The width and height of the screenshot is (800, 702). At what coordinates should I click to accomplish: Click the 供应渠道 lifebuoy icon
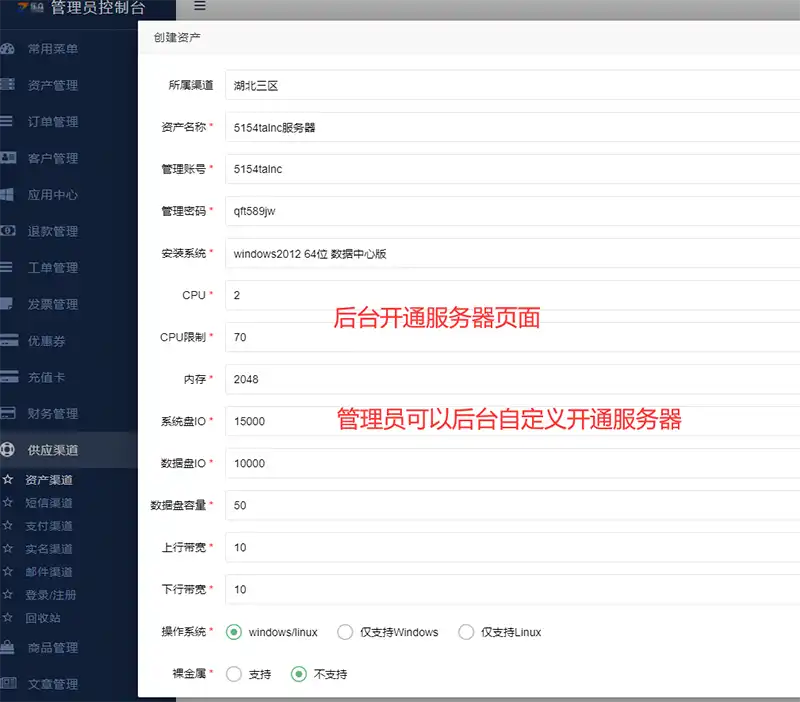click(8, 449)
